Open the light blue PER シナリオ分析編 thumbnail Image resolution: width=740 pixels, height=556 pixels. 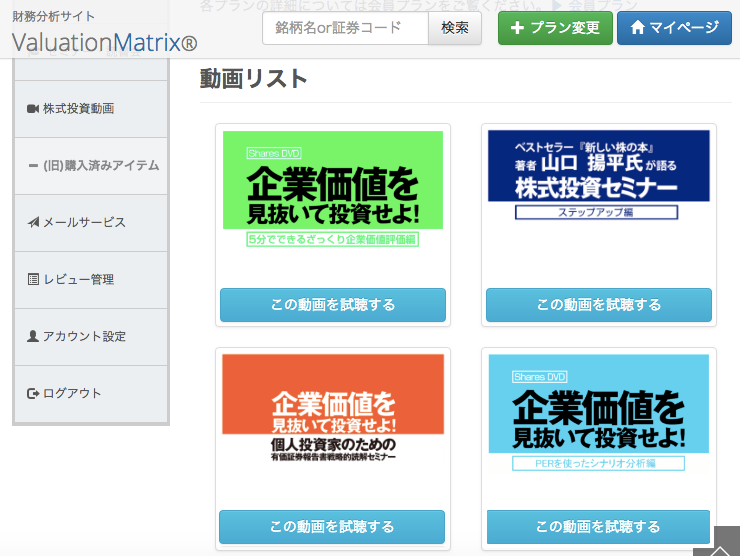[598, 413]
